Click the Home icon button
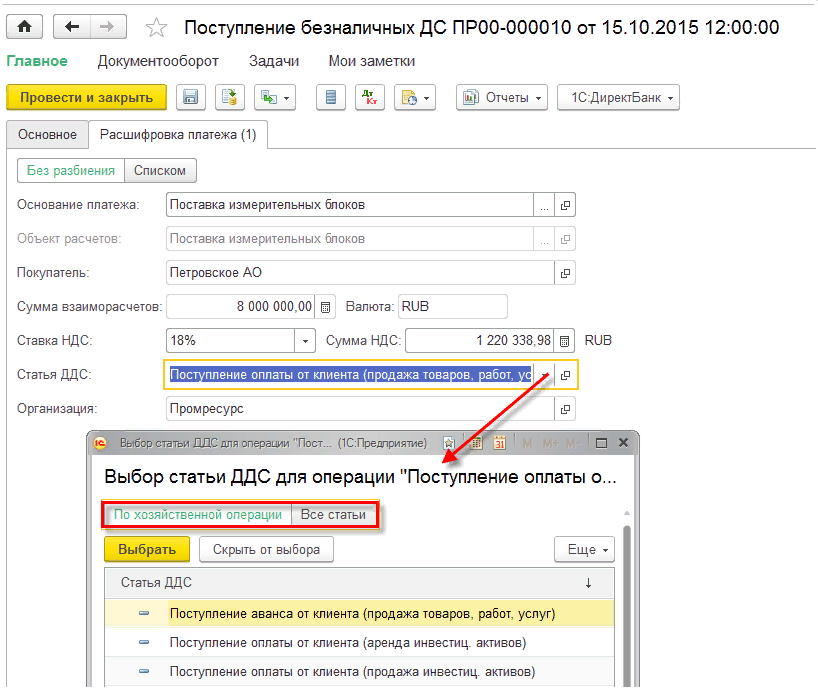The width and height of the screenshot is (818, 689). (x=24, y=27)
